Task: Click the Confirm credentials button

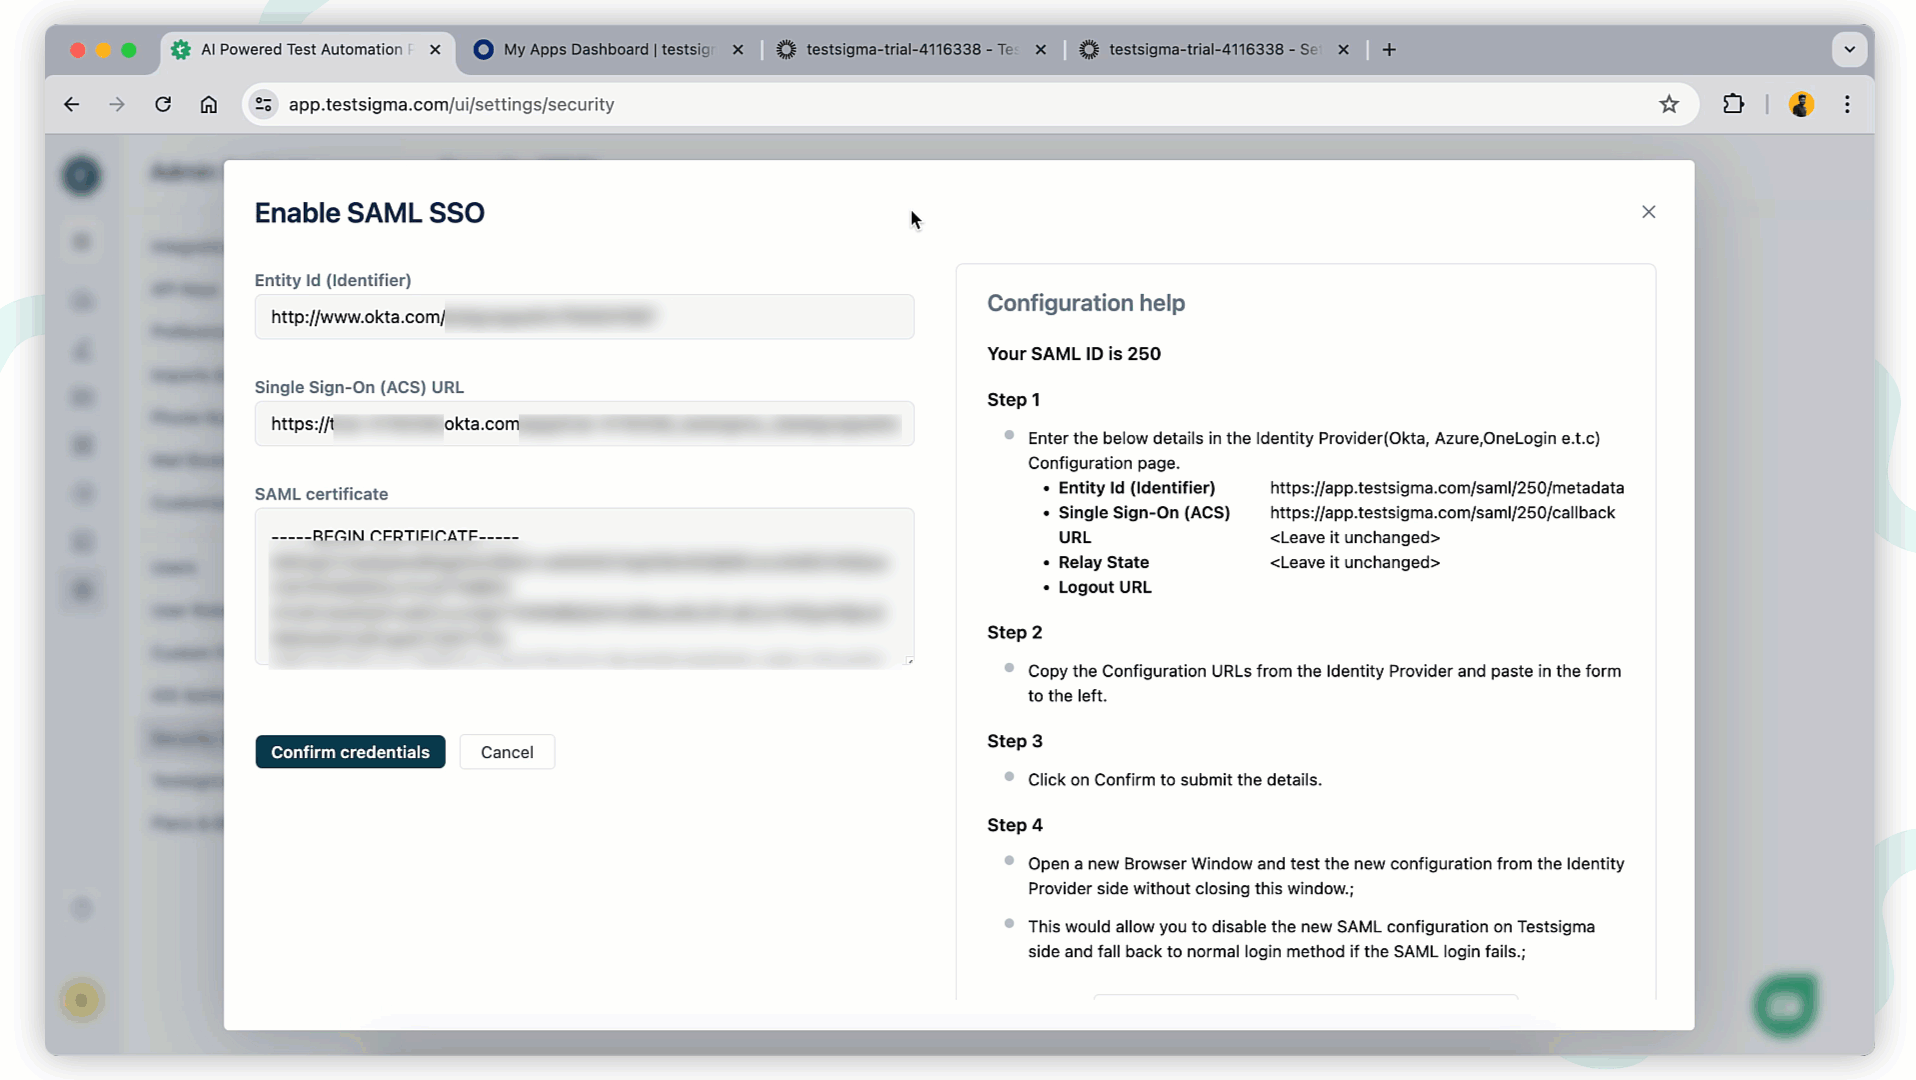Action: (x=350, y=752)
